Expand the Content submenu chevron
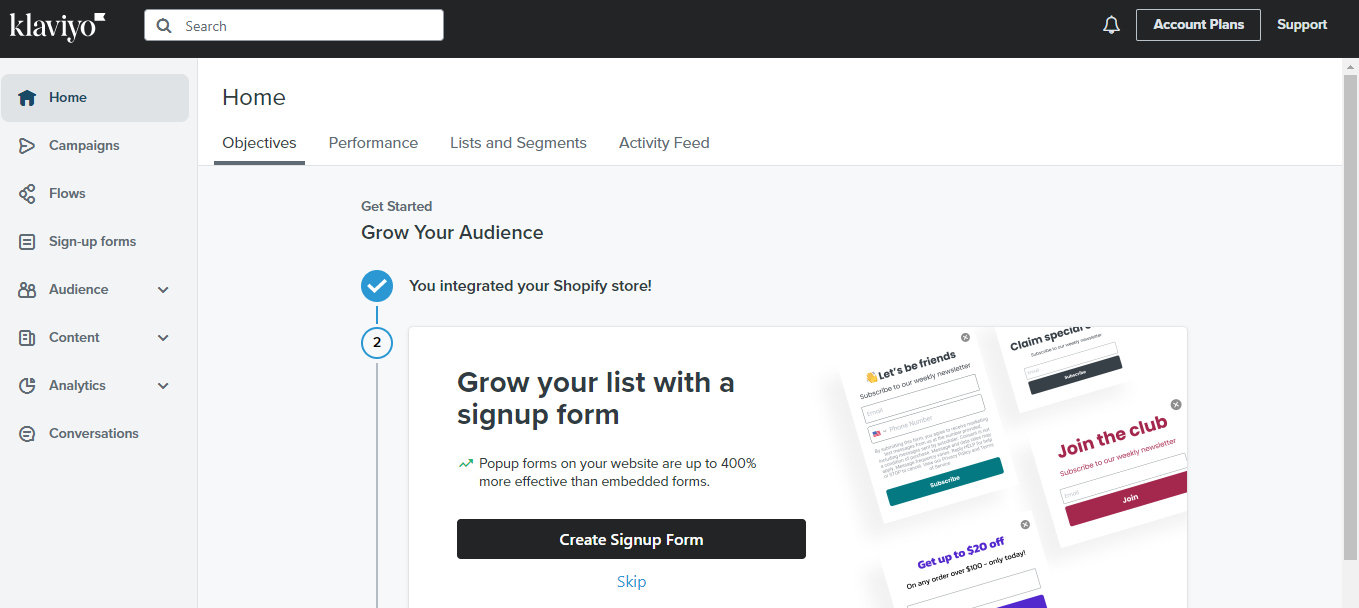 [x=163, y=338]
